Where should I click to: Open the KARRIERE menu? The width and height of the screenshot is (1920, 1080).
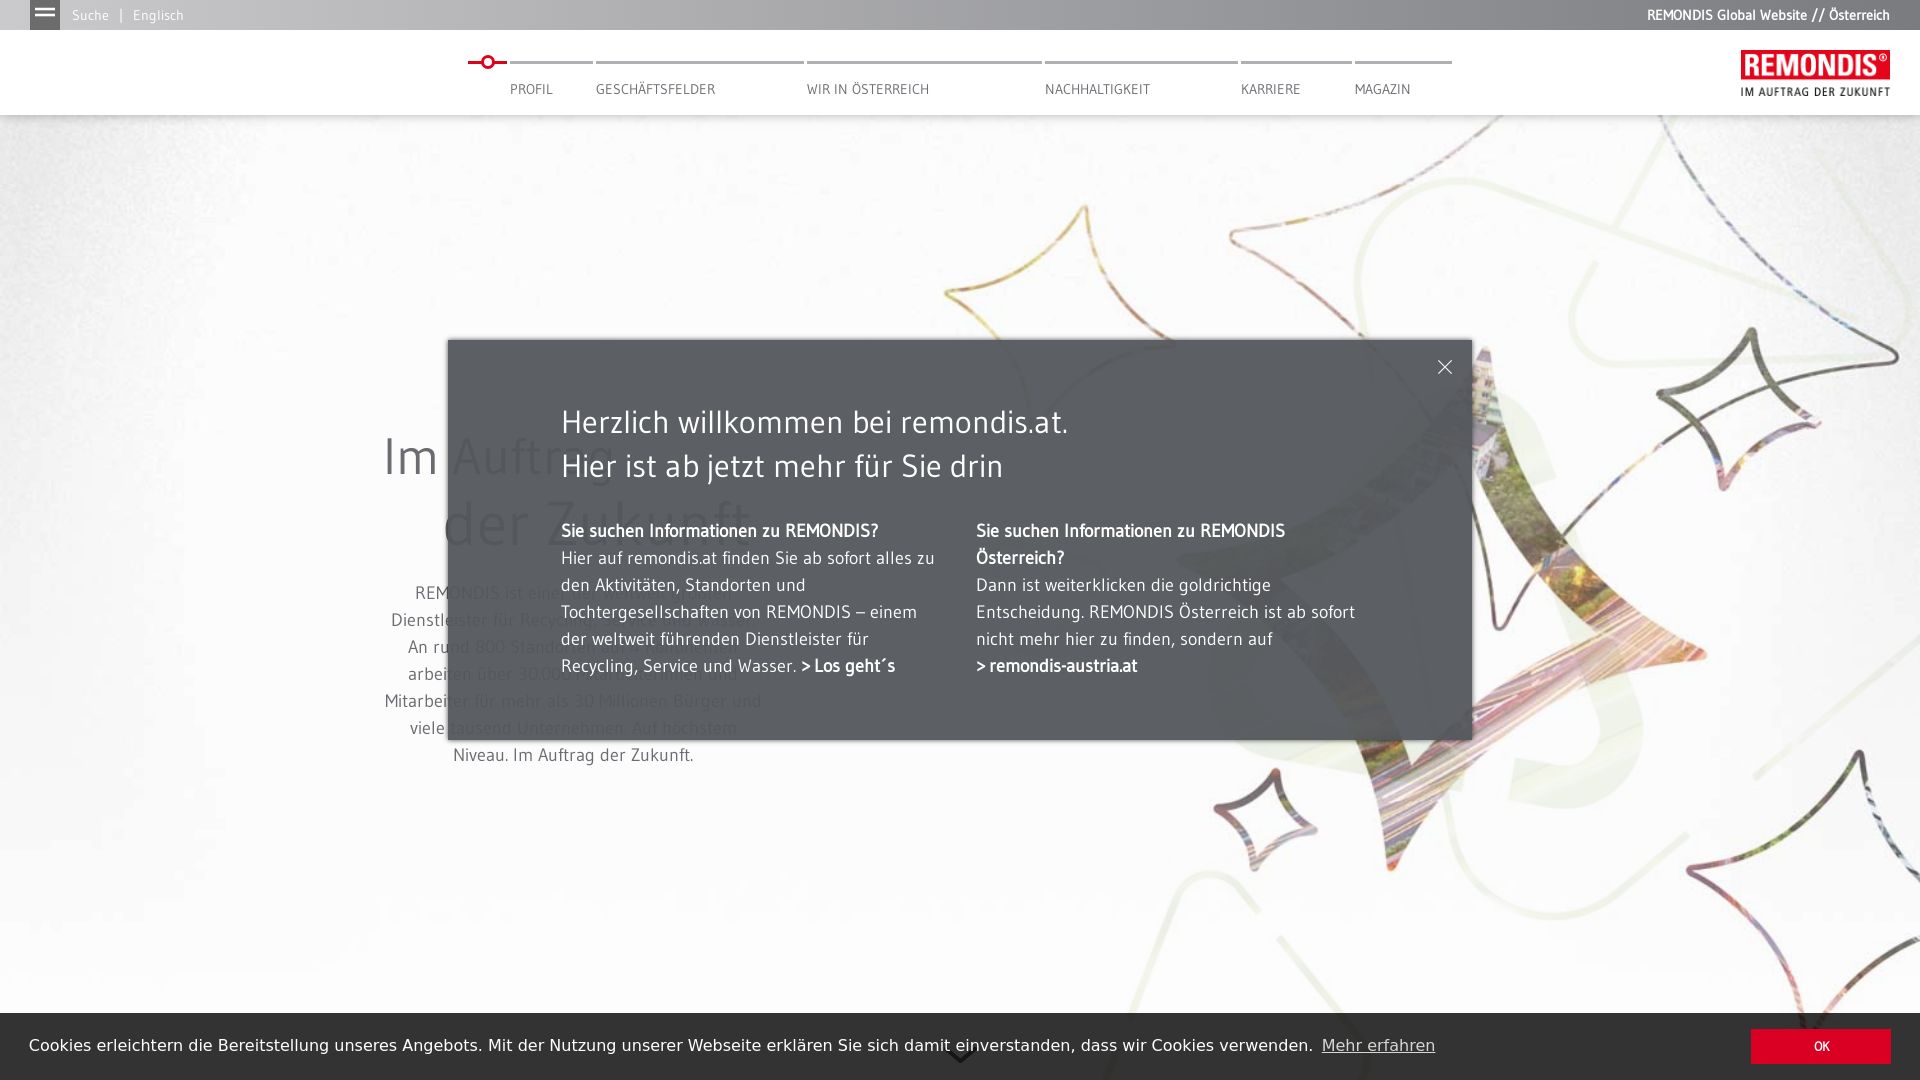[1270, 89]
